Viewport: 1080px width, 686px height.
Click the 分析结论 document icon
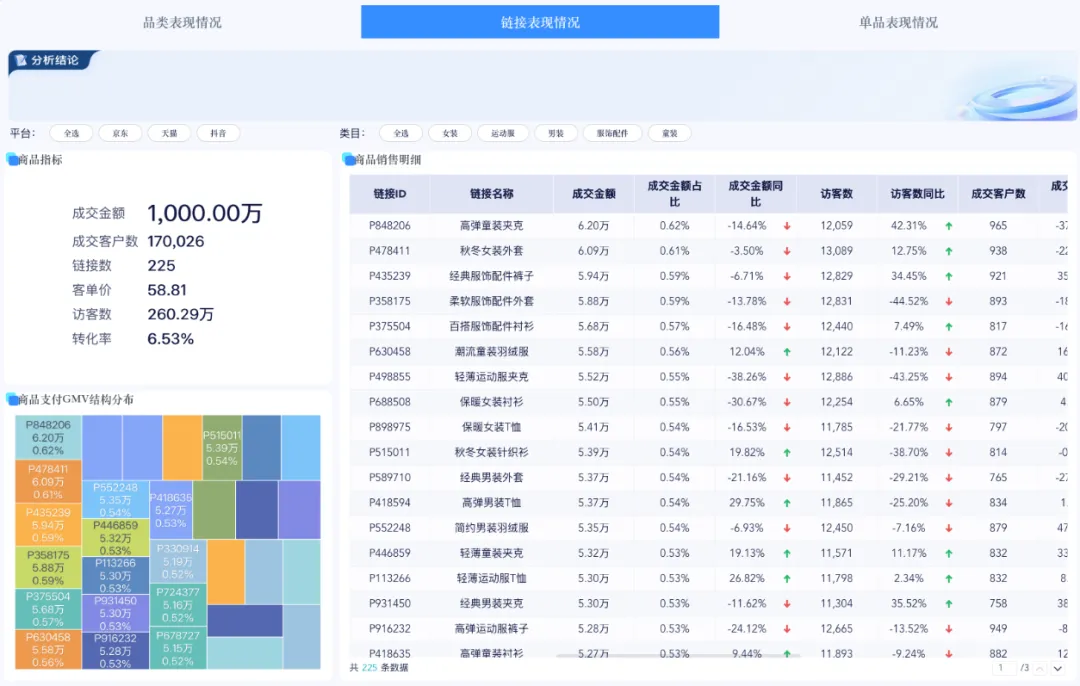21,61
